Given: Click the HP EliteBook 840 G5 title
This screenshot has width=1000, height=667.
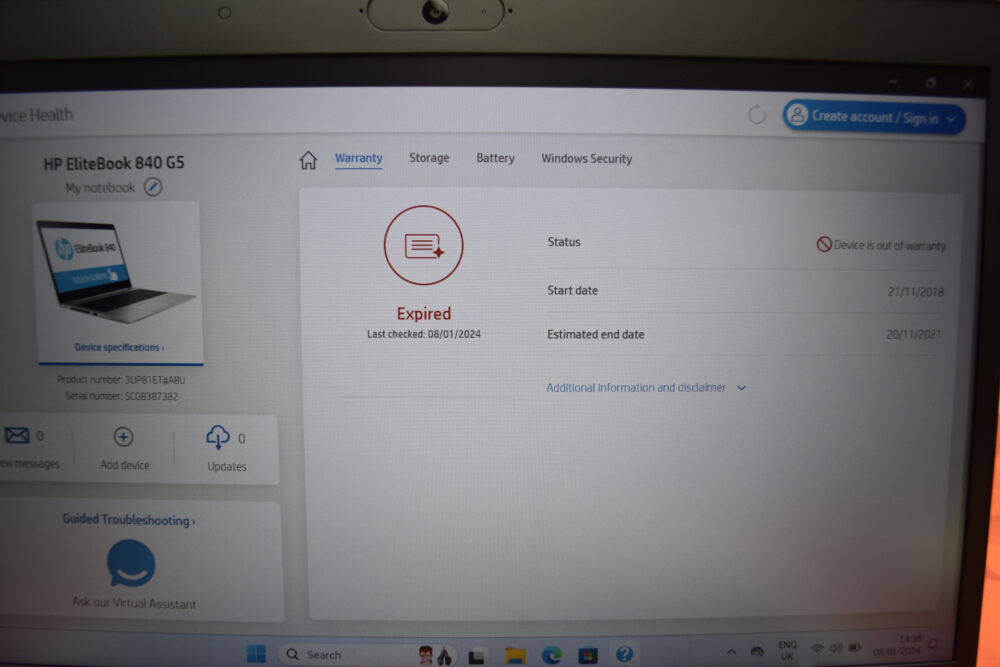Looking at the screenshot, I should click(114, 163).
